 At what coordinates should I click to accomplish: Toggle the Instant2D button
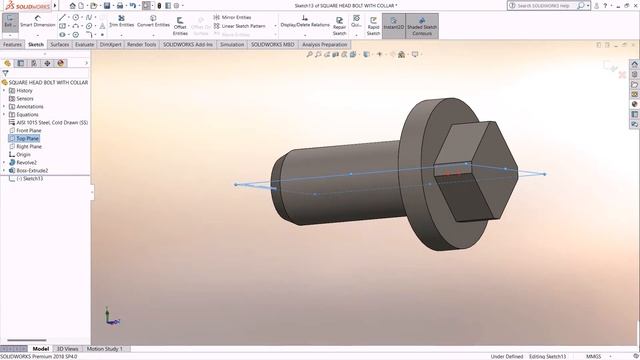tap(393, 26)
